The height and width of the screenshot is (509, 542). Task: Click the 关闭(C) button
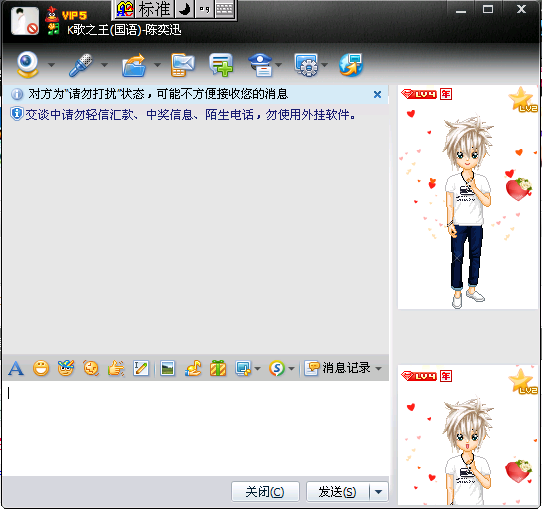(265, 491)
